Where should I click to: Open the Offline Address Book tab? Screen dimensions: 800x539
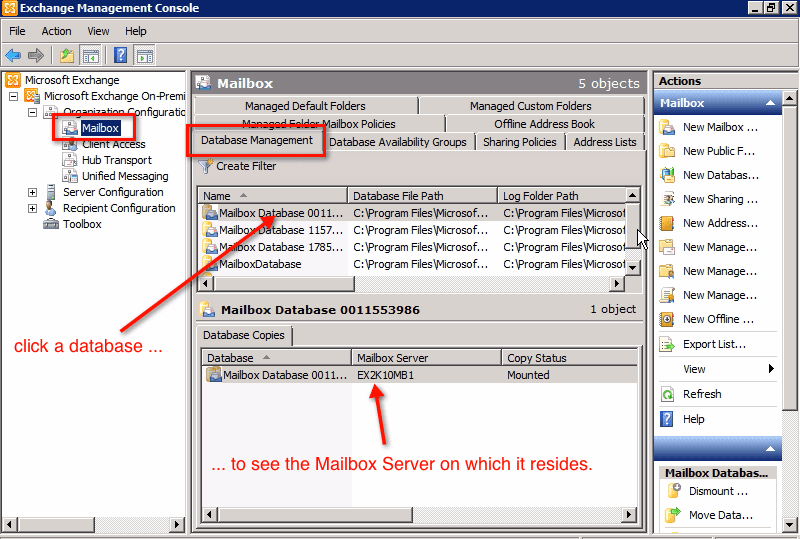(x=544, y=124)
